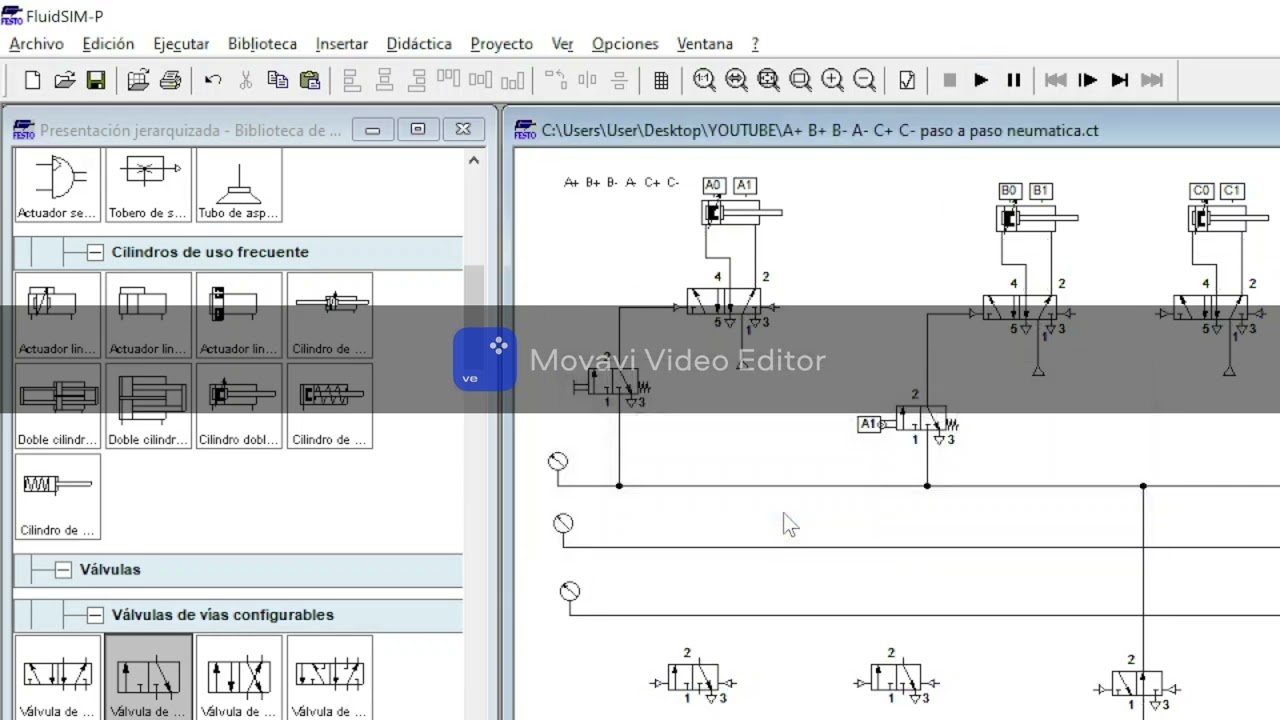Center selected objects horizontally
The height and width of the screenshot is (720, 1280).
pyautogui.click(x=384, y=80)
